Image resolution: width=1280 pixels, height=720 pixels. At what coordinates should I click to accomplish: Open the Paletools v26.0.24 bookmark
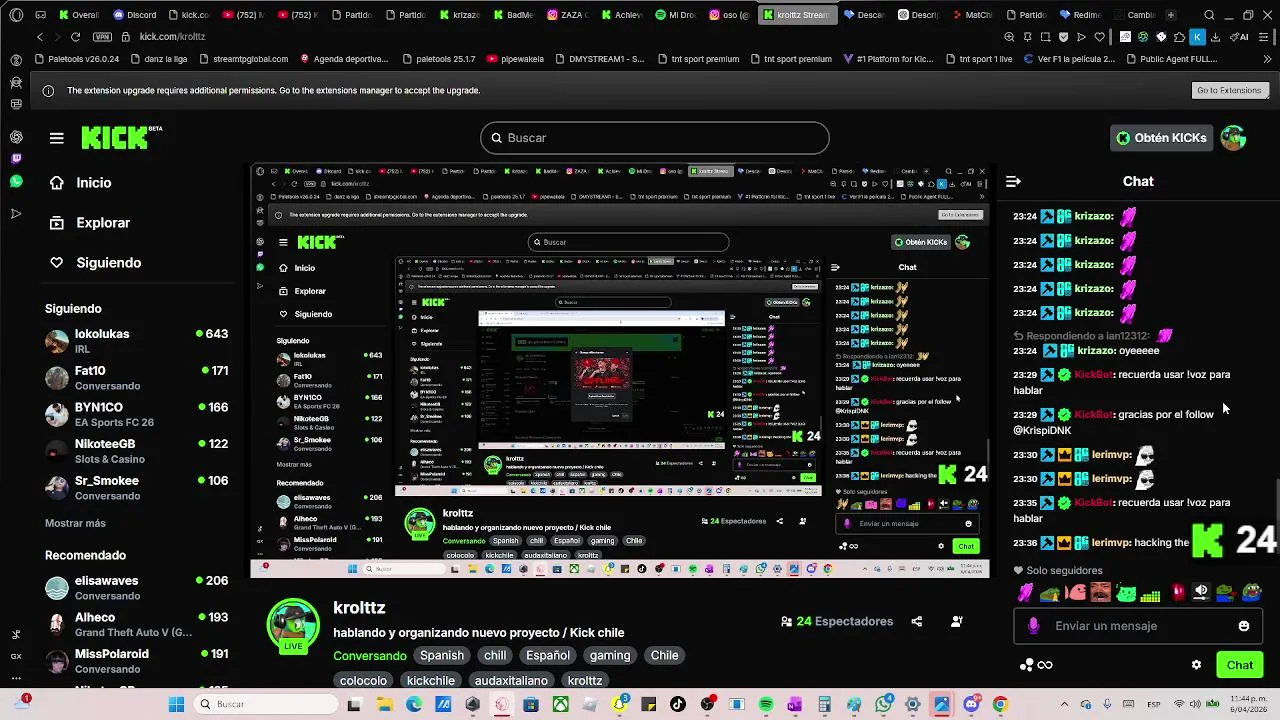tap(78, 59)
